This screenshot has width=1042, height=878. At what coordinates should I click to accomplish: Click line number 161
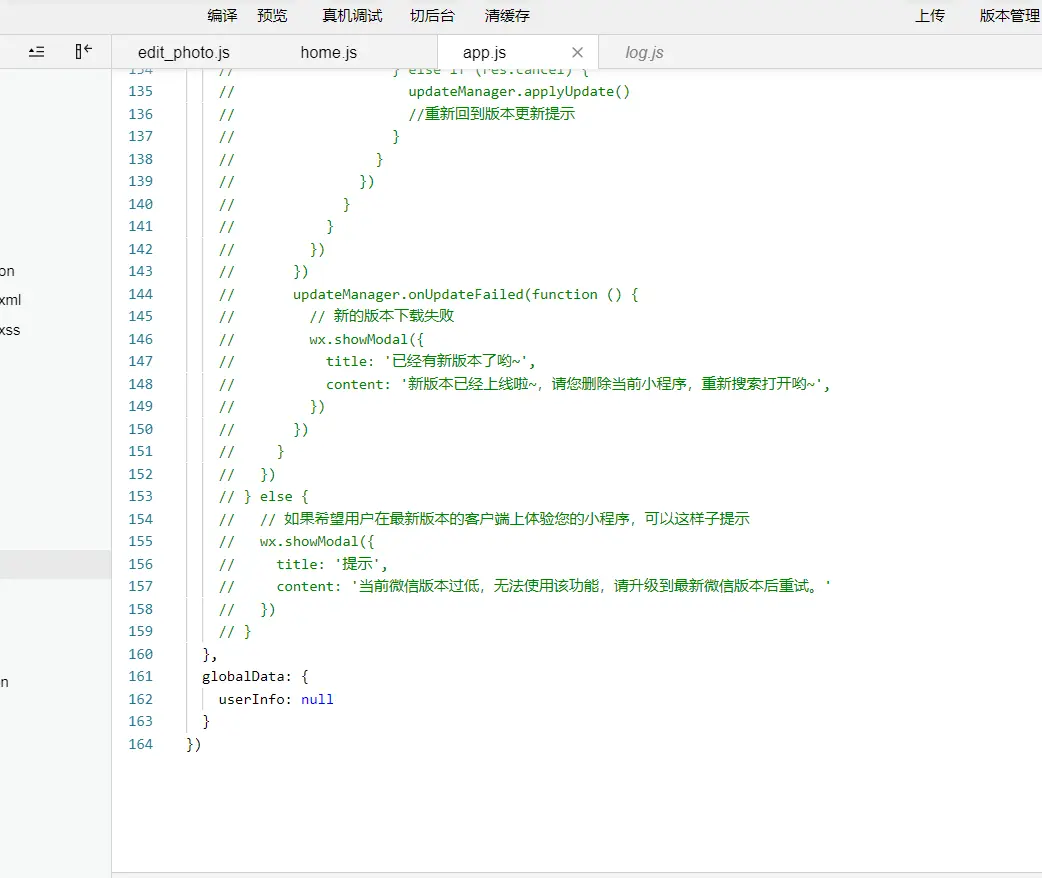pos(140,676)
